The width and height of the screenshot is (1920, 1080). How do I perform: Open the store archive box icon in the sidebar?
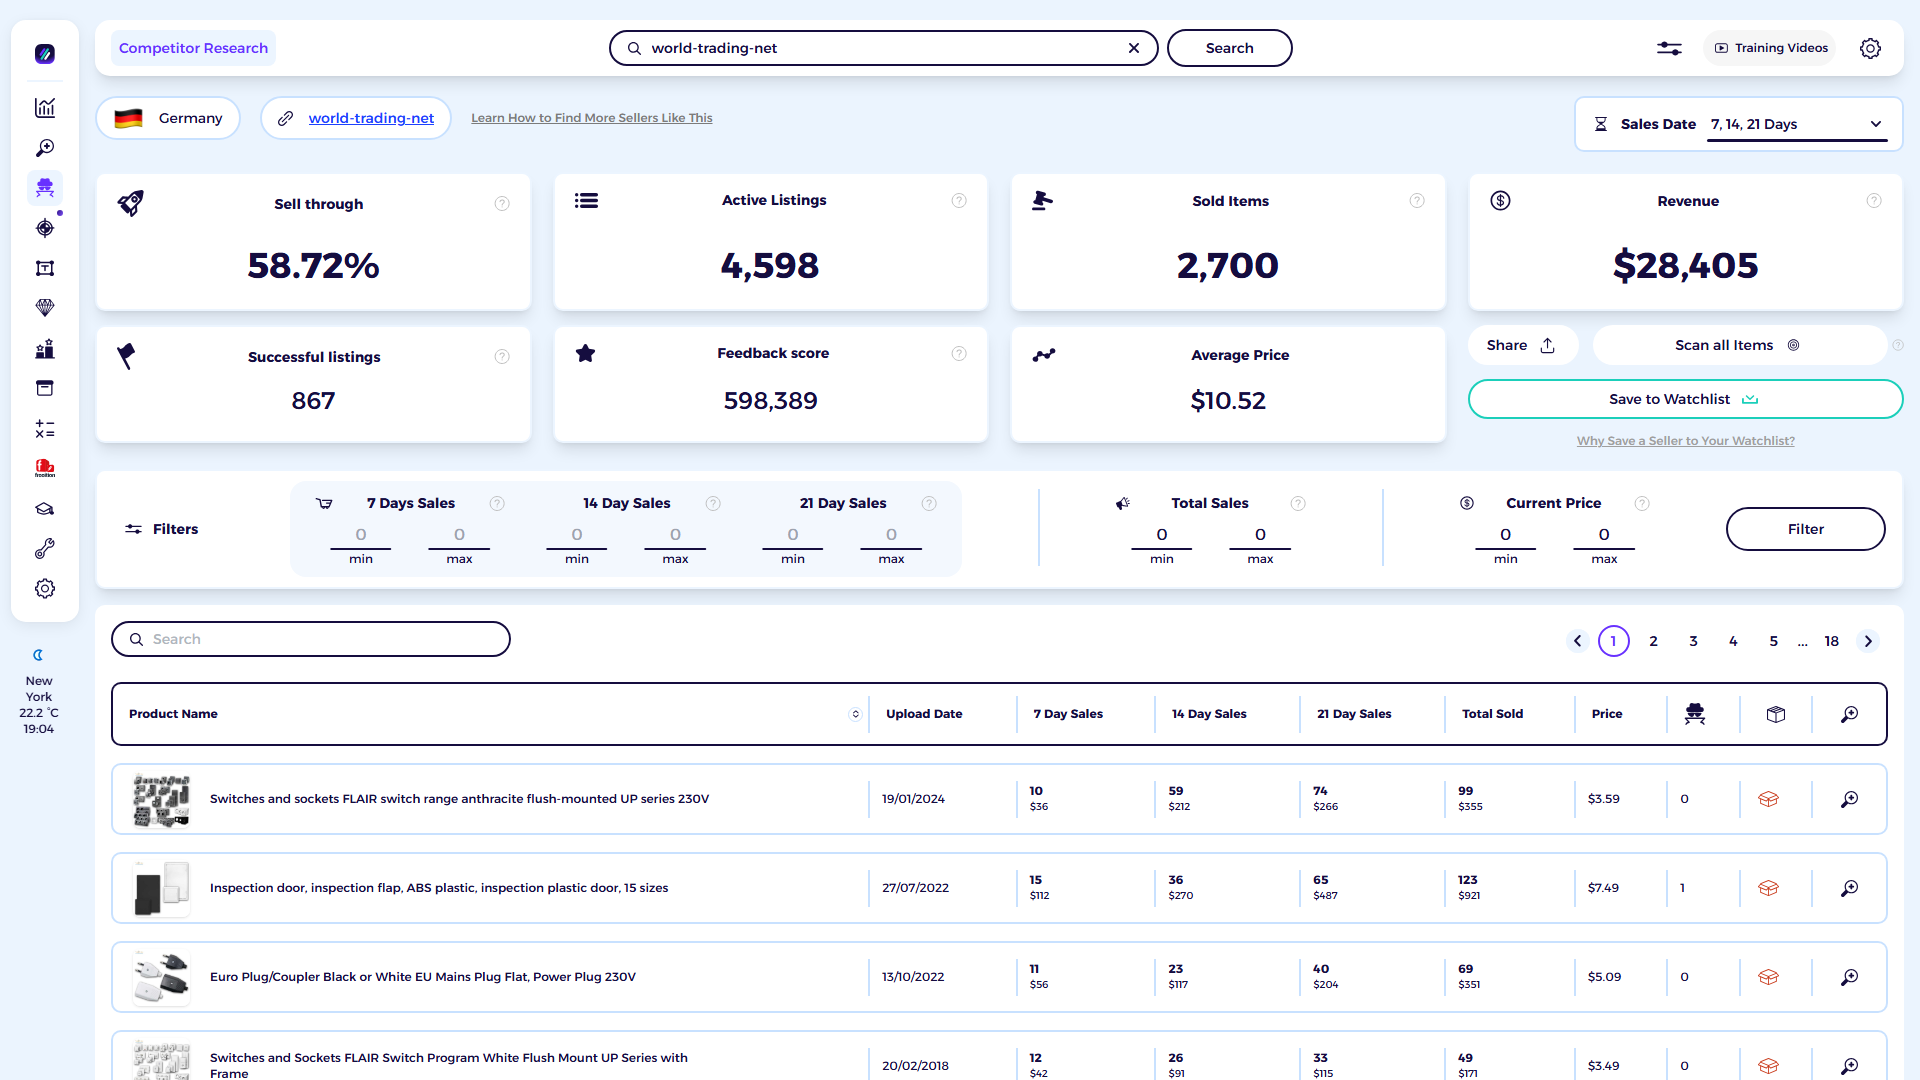tap(45, 388)
